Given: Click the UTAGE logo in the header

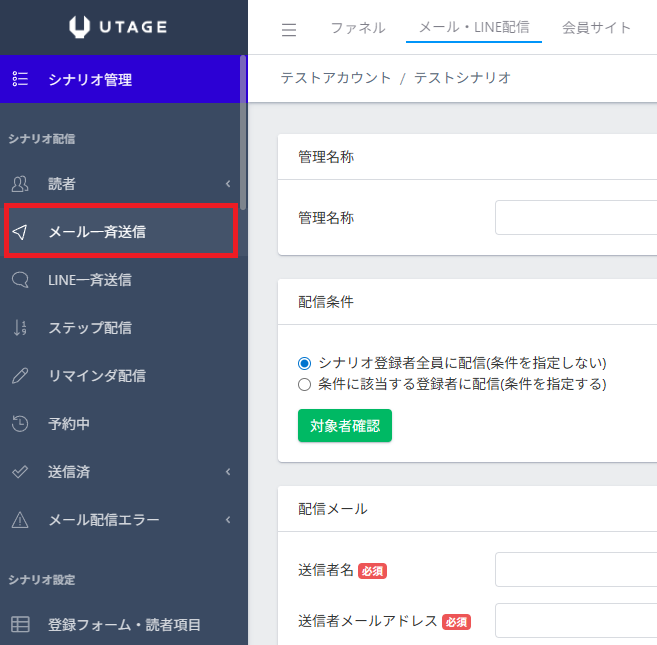Looking at the screenshot, I should click(123, 27).
